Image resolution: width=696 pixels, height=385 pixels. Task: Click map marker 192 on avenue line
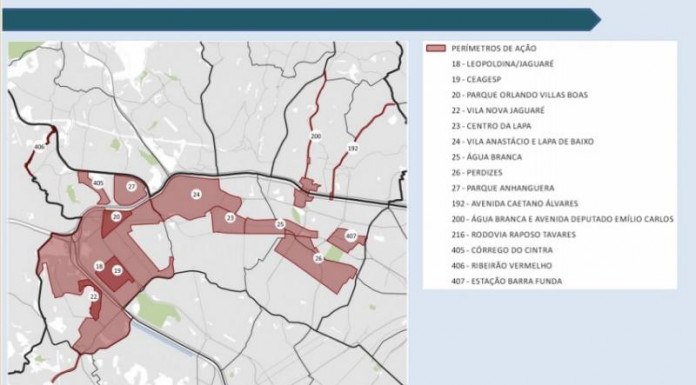tap(352, 148)
